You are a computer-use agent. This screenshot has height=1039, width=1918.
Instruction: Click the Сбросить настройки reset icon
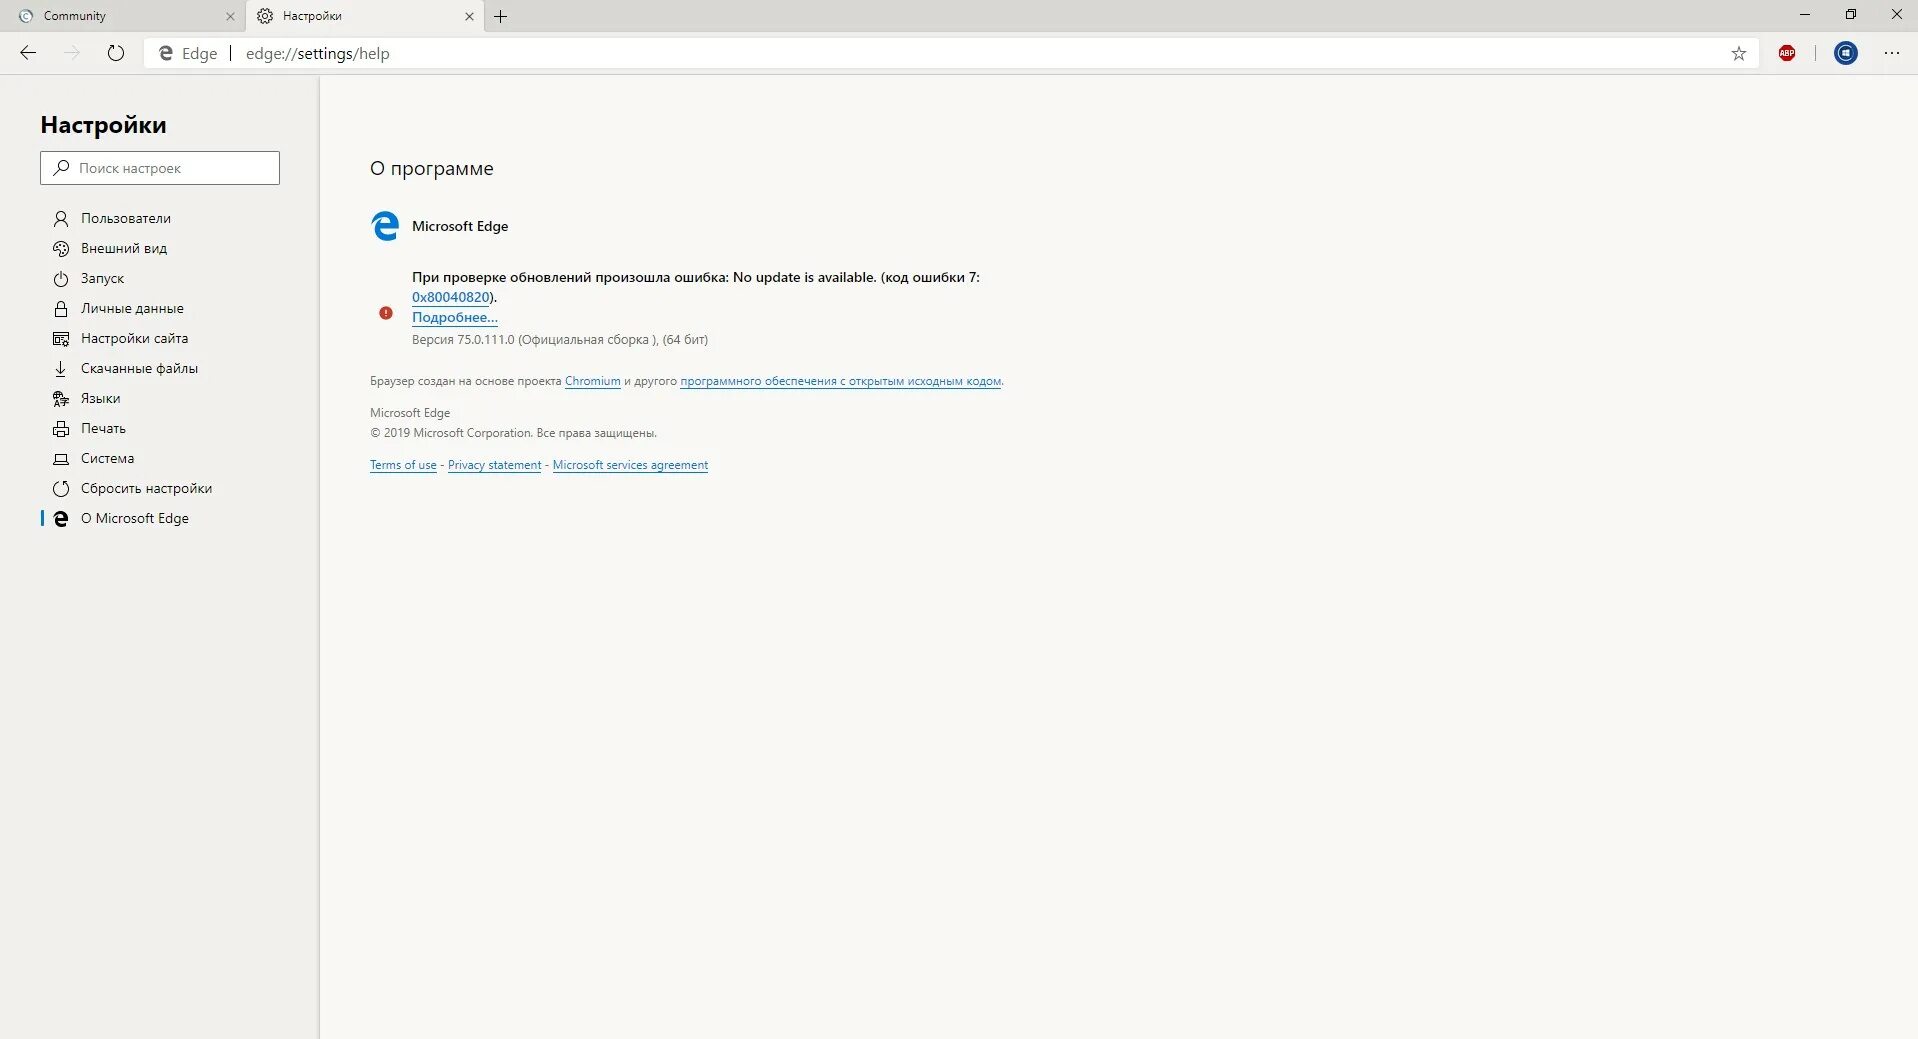point(61,489)
